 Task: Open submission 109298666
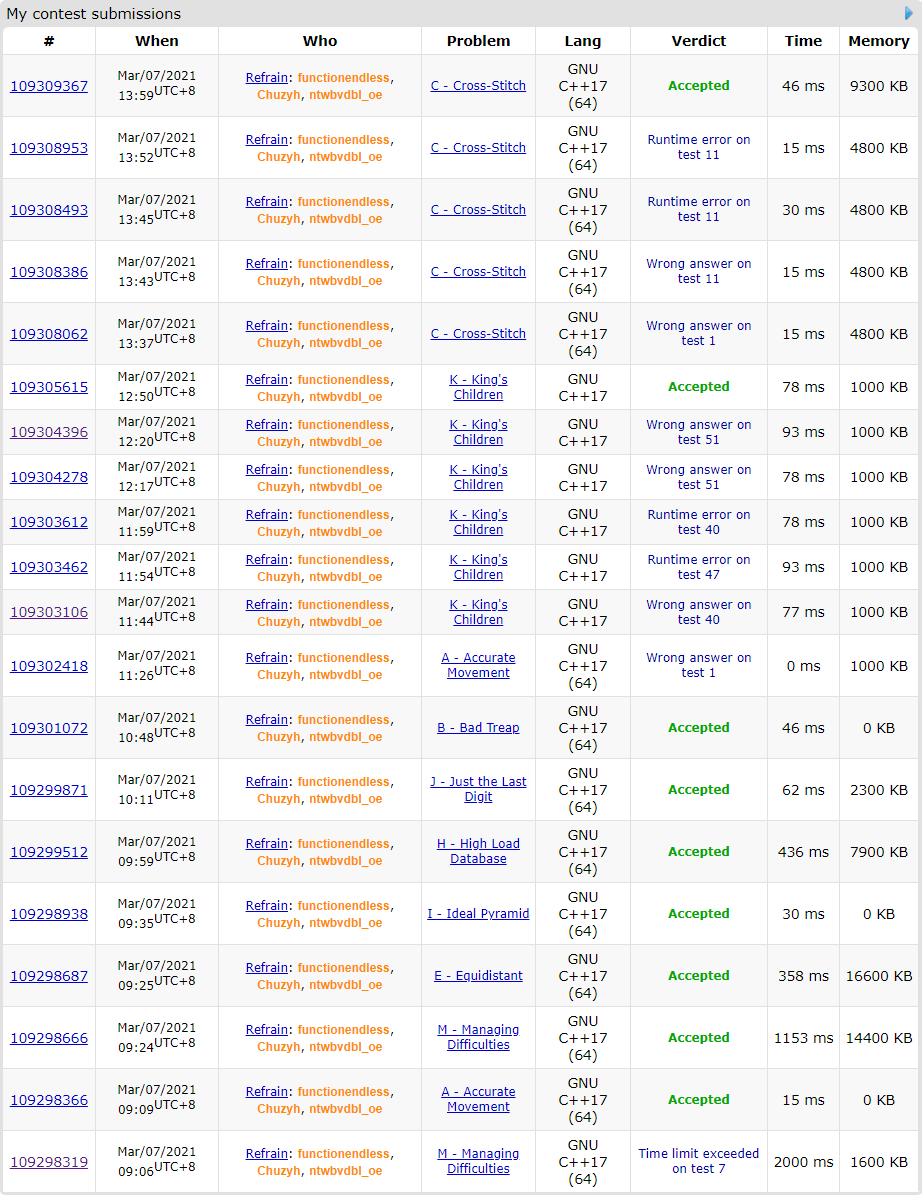49,1038
